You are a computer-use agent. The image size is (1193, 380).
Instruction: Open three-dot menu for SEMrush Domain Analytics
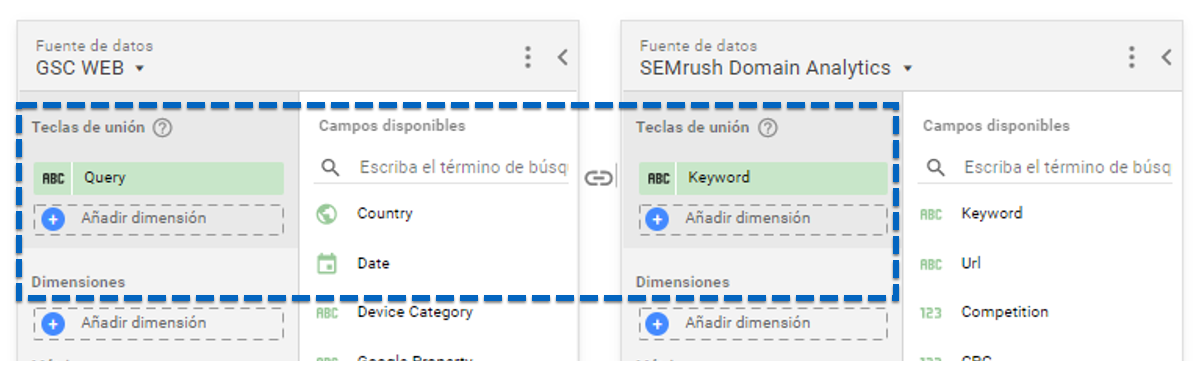point(1131,57)
